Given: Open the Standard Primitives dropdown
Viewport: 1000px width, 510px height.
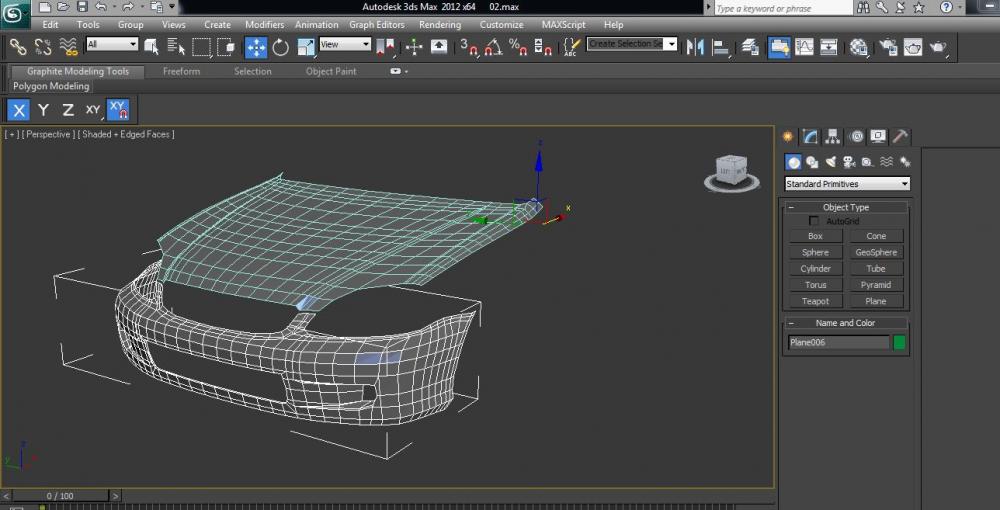Looking at the screenshot, I should (x=847, y=184).
